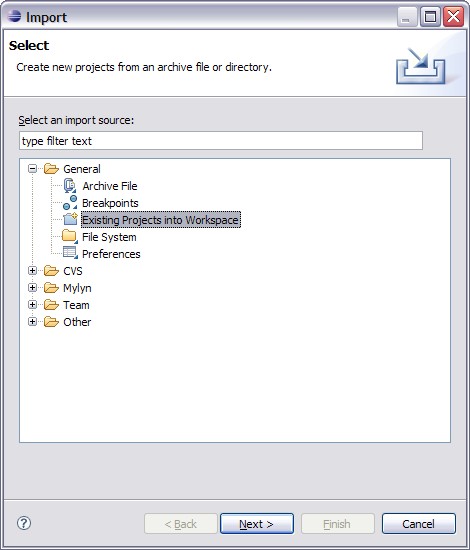This screenshot has height=550, width=470.
Task: Maximize the Import dialog window
Action: [430, 16]
